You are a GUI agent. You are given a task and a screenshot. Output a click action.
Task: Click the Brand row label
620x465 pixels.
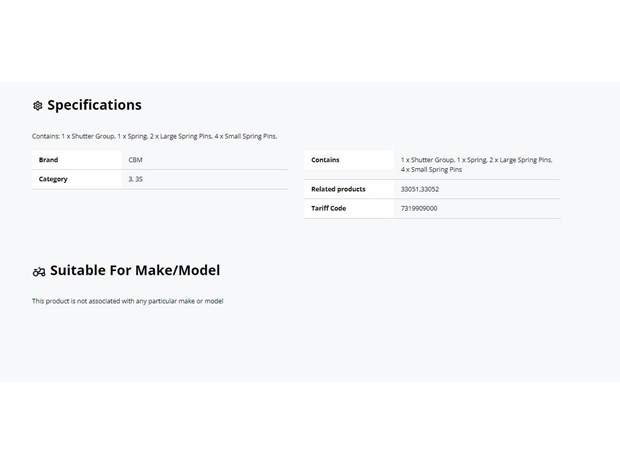48,160
